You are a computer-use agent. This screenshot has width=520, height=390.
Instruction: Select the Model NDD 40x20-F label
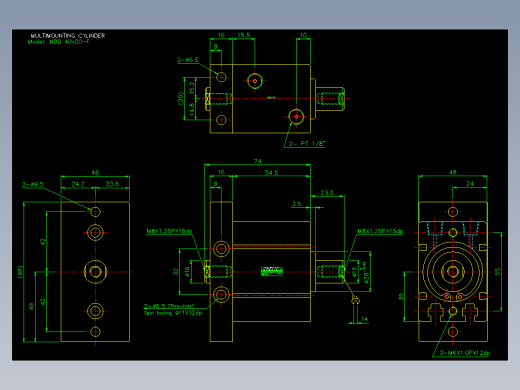pyautogui.click(x=59, y=42)
